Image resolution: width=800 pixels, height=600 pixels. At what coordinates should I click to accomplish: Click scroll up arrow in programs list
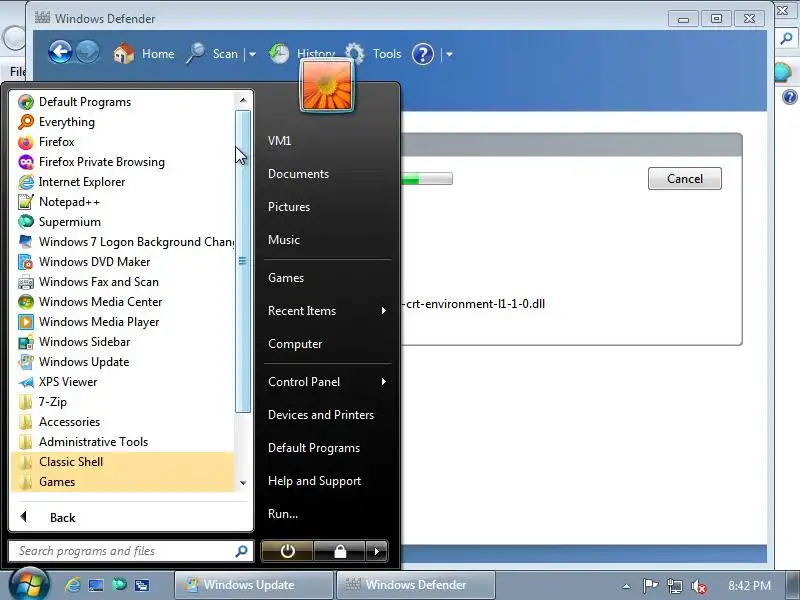pos(243,100)
